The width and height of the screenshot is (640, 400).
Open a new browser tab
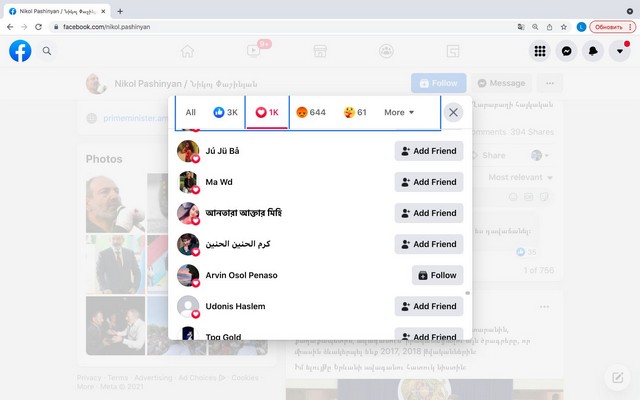[120, 11]
